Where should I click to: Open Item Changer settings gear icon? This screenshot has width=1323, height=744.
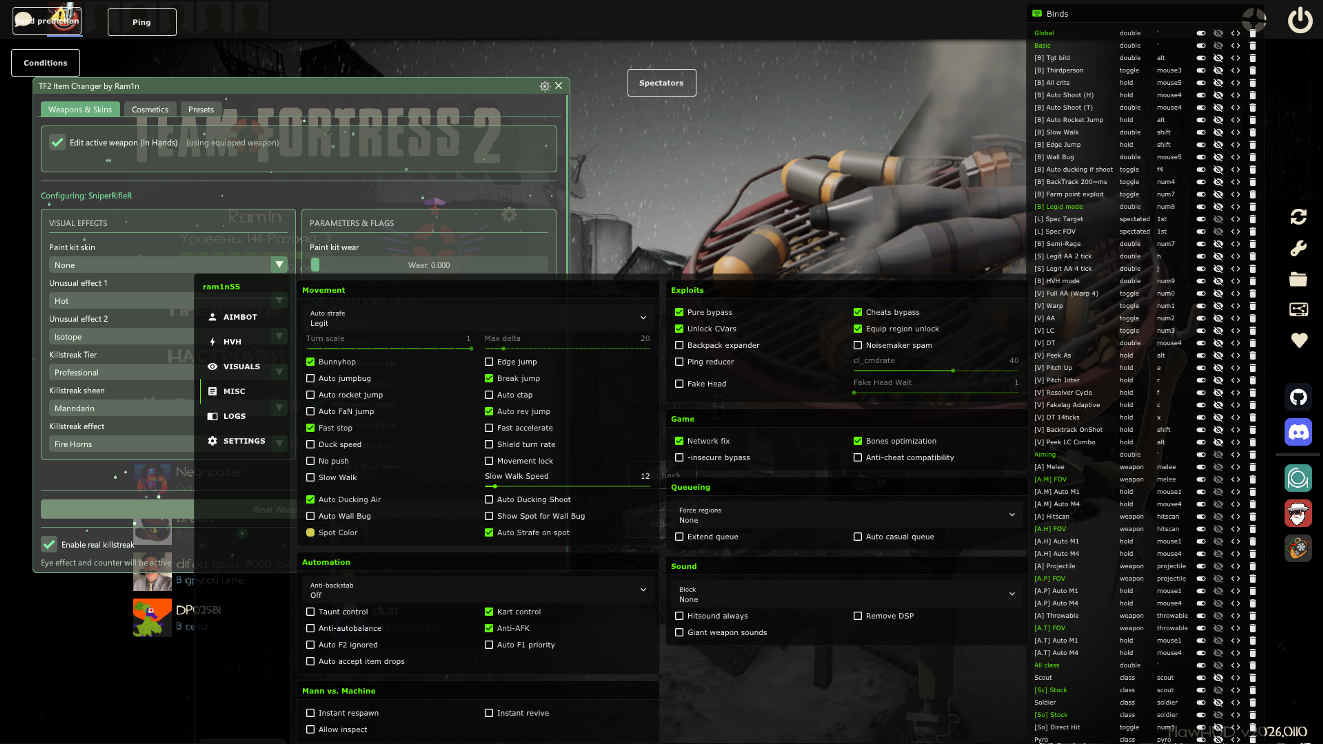[544, 86]
